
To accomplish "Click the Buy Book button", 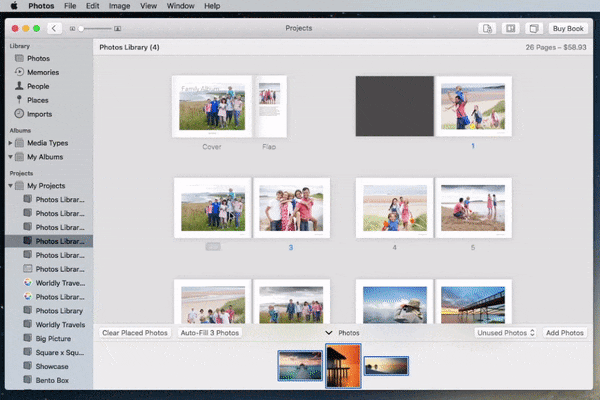I will tap(568, 29).
